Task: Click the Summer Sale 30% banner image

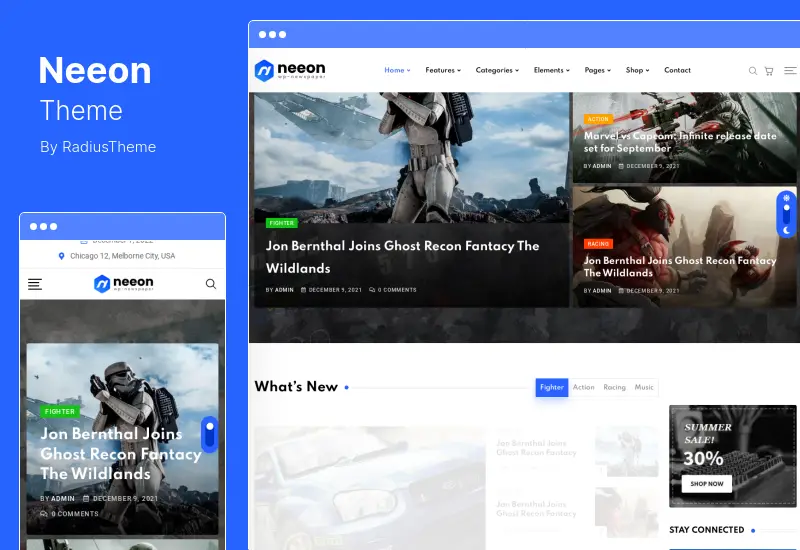Action: click(x=733, y=456)
